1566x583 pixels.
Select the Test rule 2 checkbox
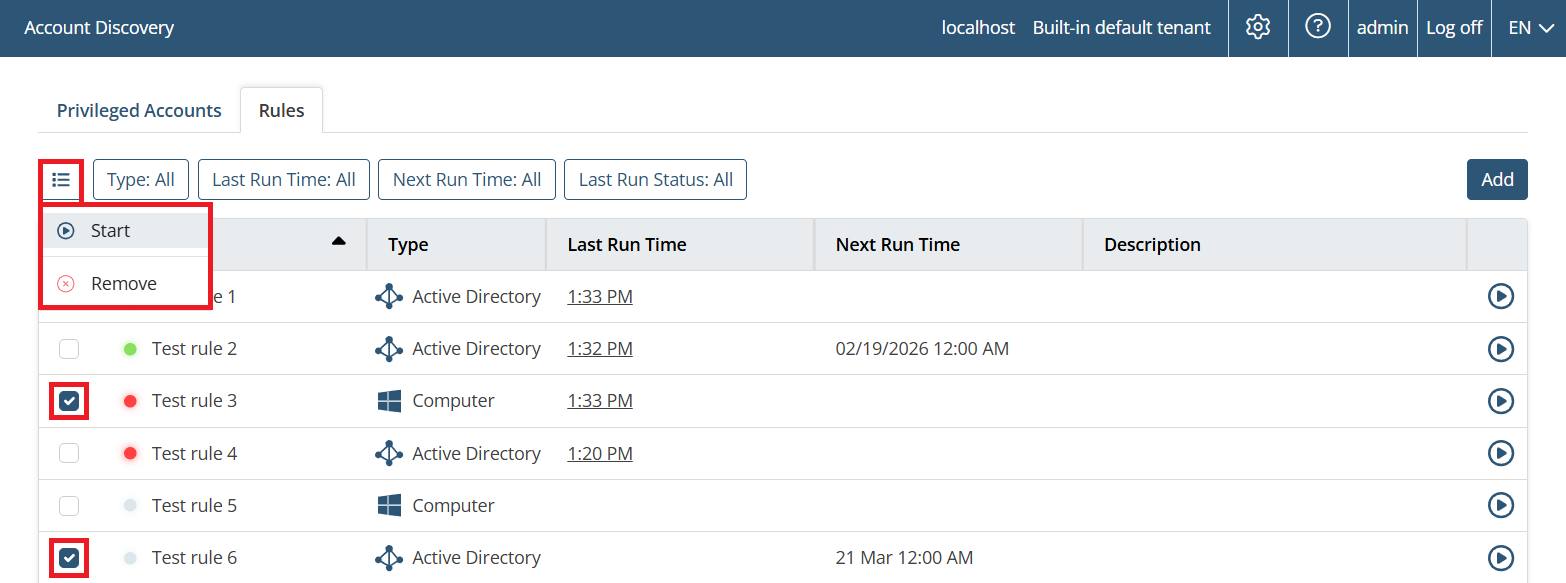[x=69, y=349]
